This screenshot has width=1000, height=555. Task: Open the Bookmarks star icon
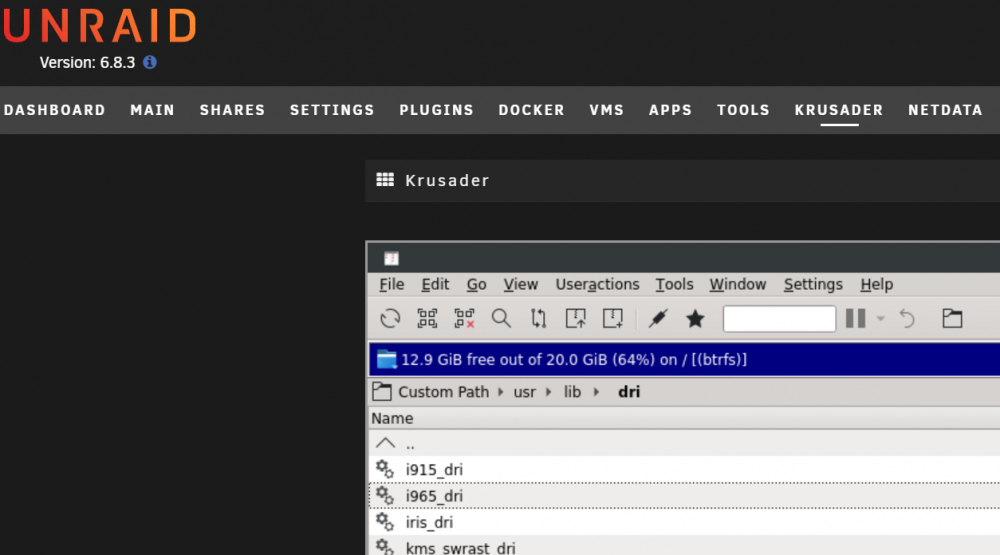695,318
